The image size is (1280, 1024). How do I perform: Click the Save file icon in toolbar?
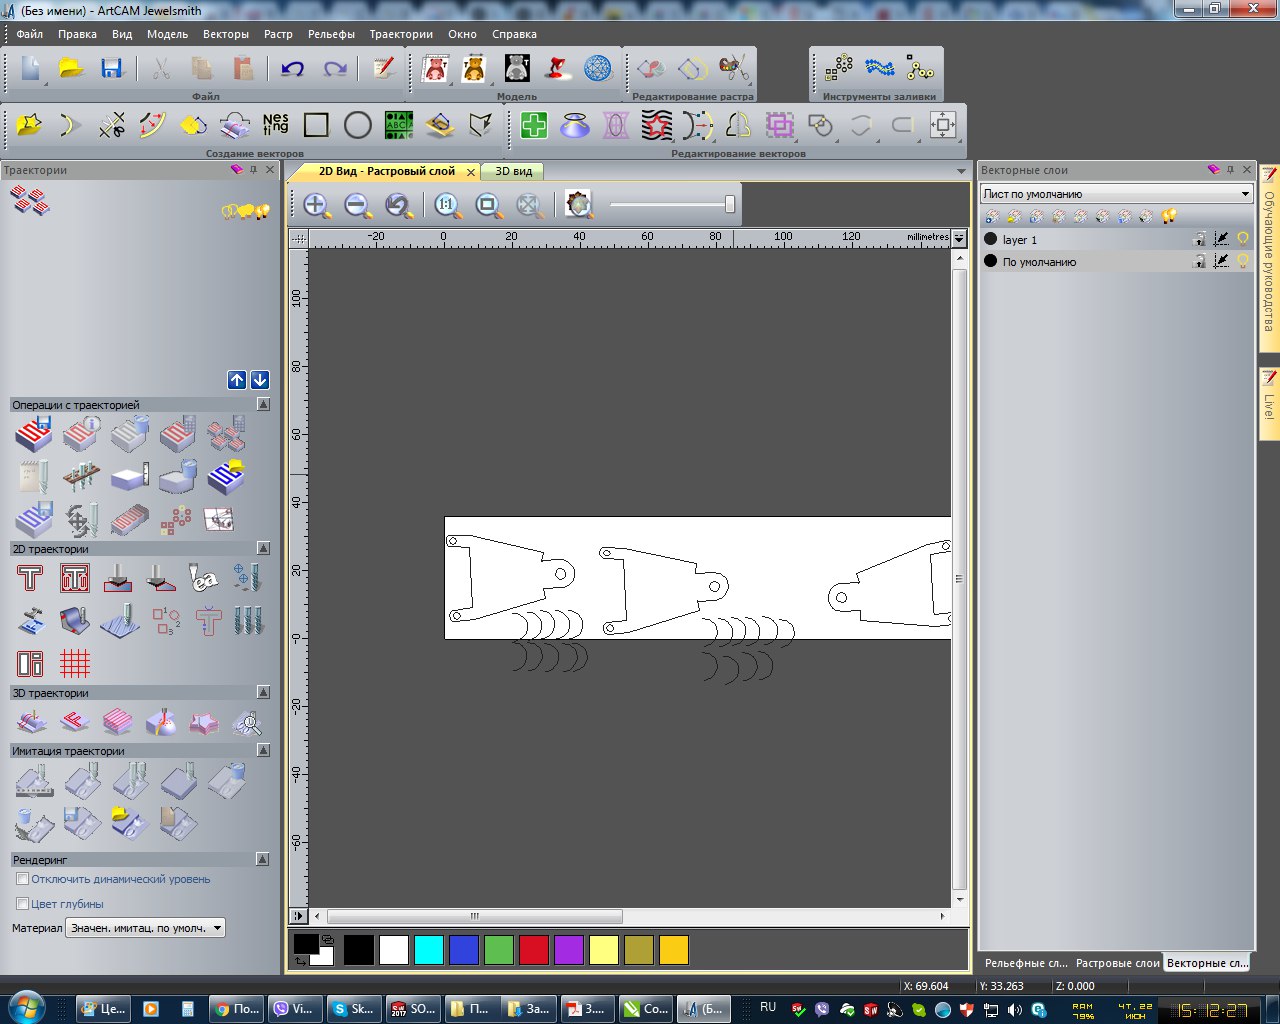(x=111, y=68)
